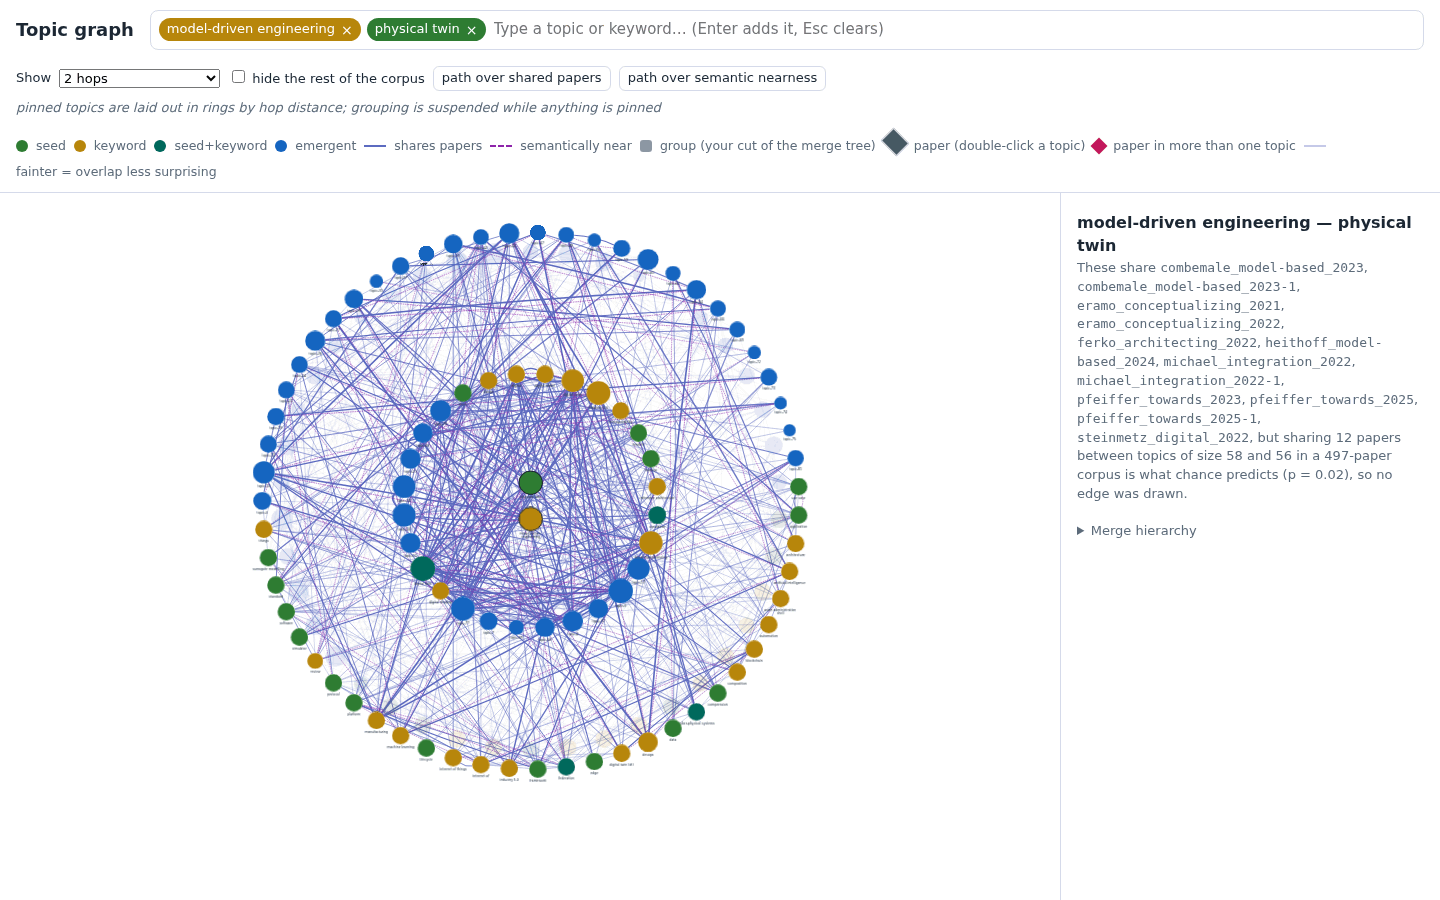Focus the topic or keyword input field

955,29
